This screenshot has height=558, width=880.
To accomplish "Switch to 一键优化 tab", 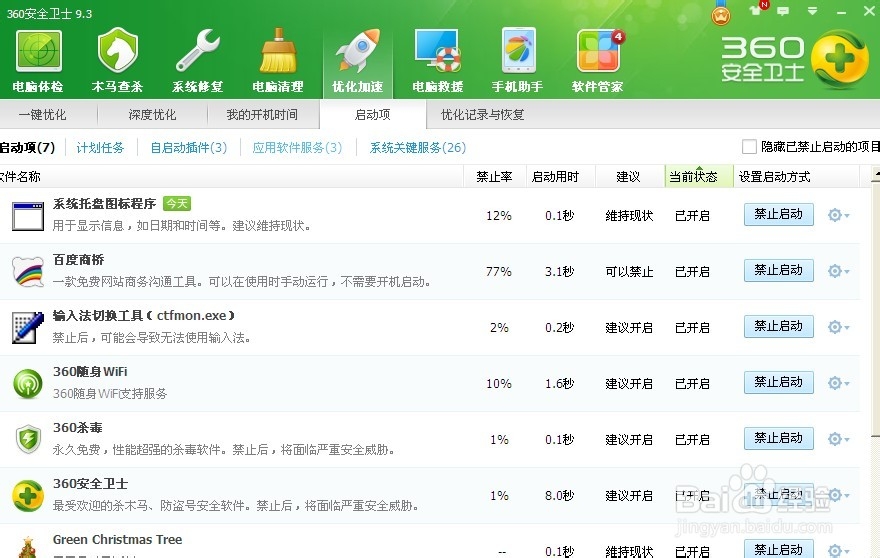I will click(x=43, y=115).
